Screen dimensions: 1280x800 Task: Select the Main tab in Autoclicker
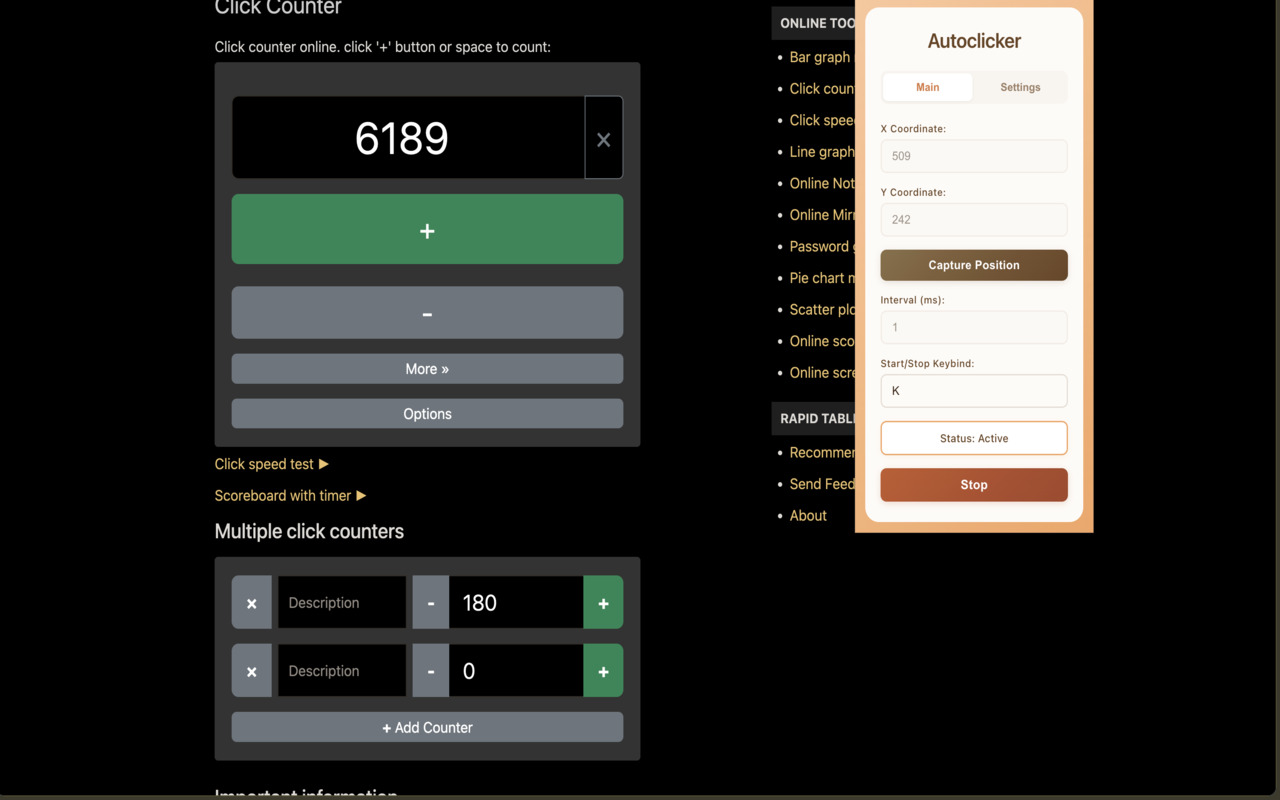(x=927, y=87)
